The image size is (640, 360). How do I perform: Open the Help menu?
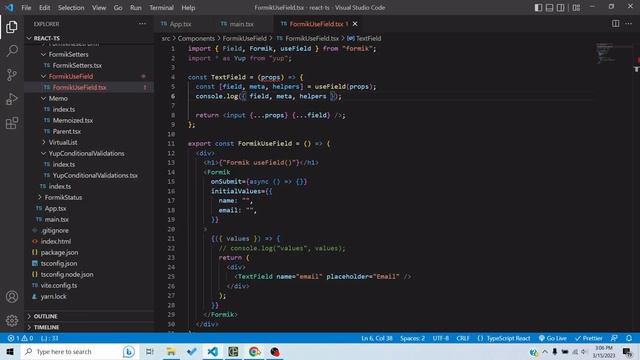(188, 8)
